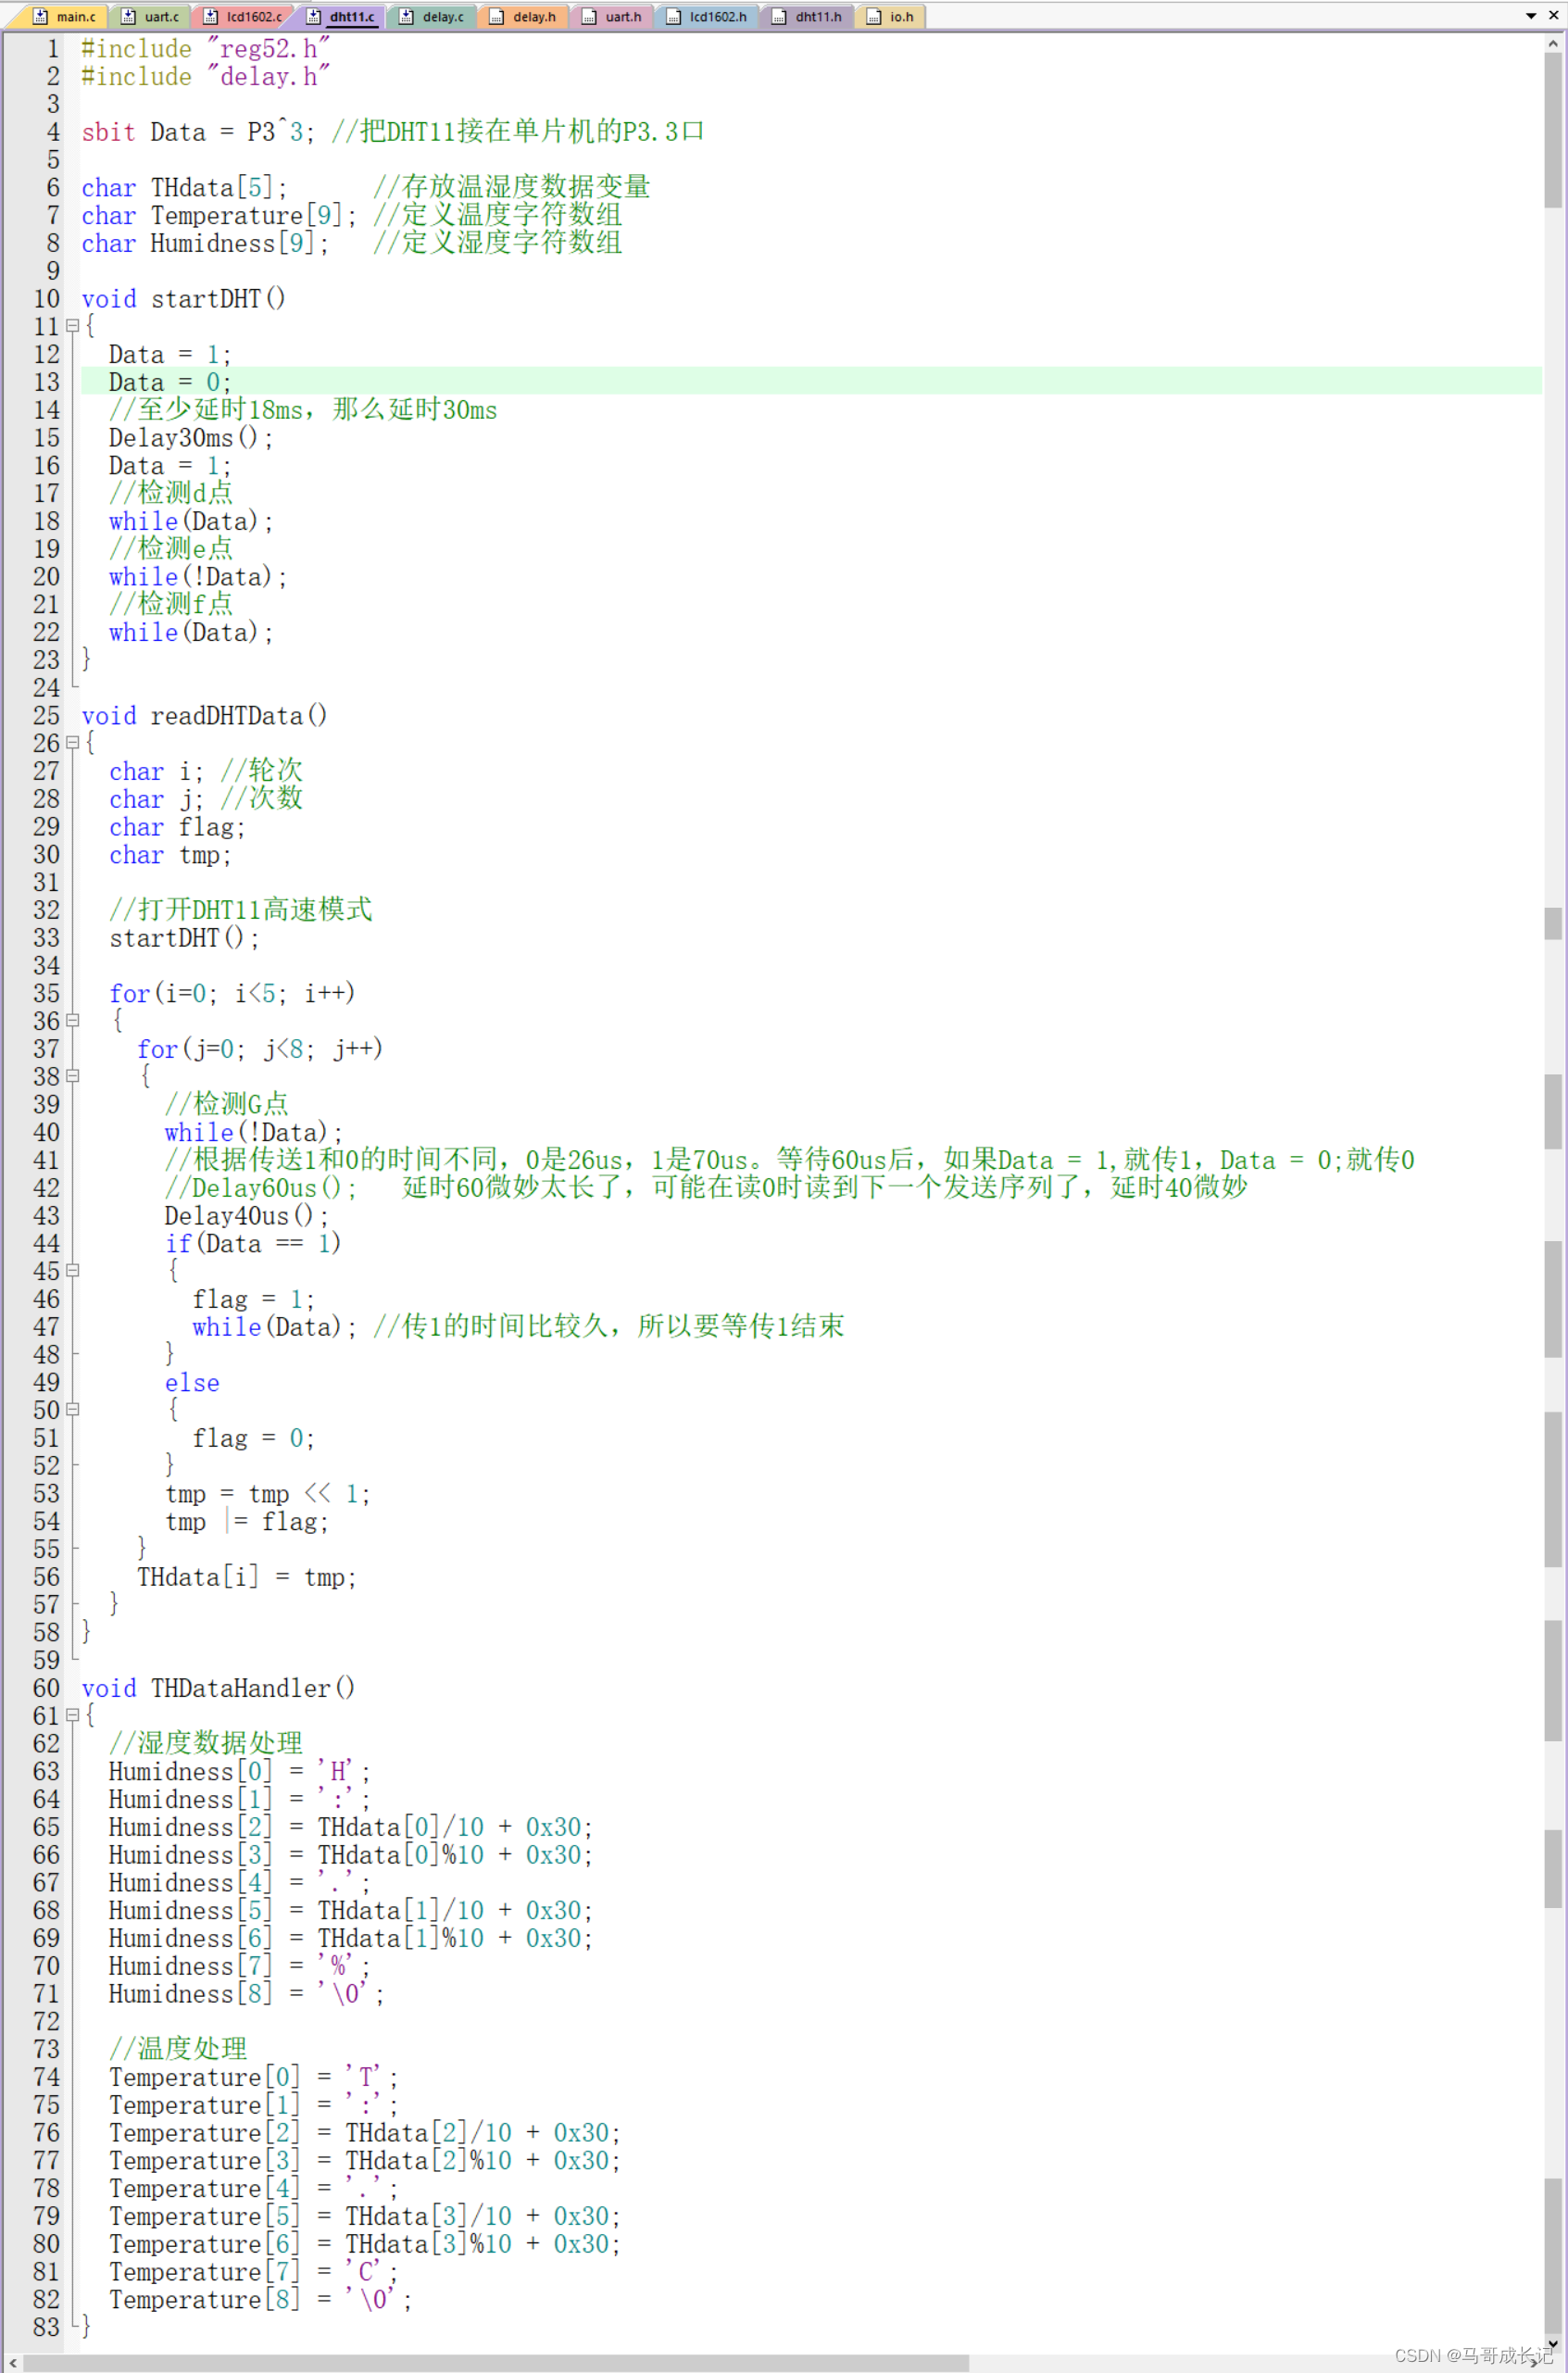Viewport: 1568px width, 2373px height.
Task: Open the dht11.h tab
Action: [x=808, y=16]
